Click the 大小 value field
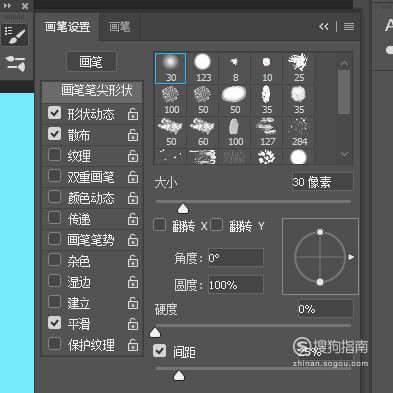 (x=322, y=182)
